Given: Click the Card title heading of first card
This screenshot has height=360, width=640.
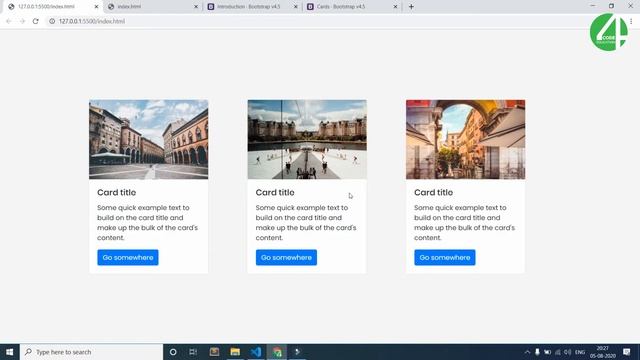Looking at the screenshot, I should tap(117, 192).
